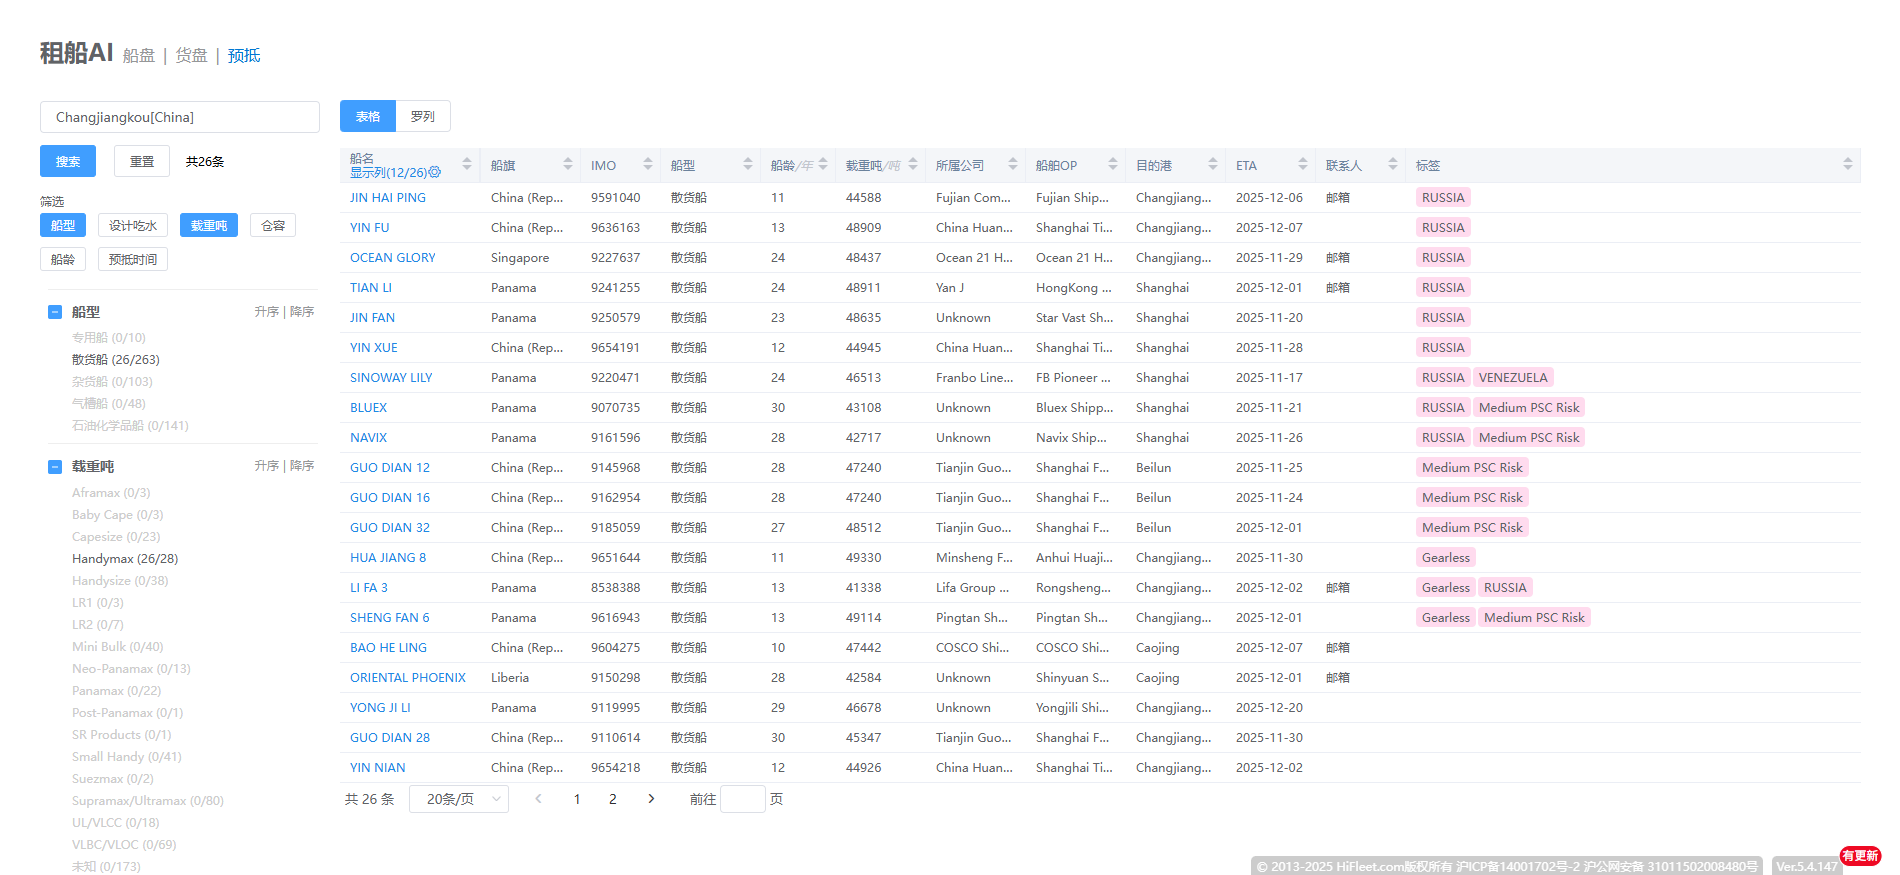
Task: Open the 货盘 navigation tab
Action: click(x=191, y=56)
